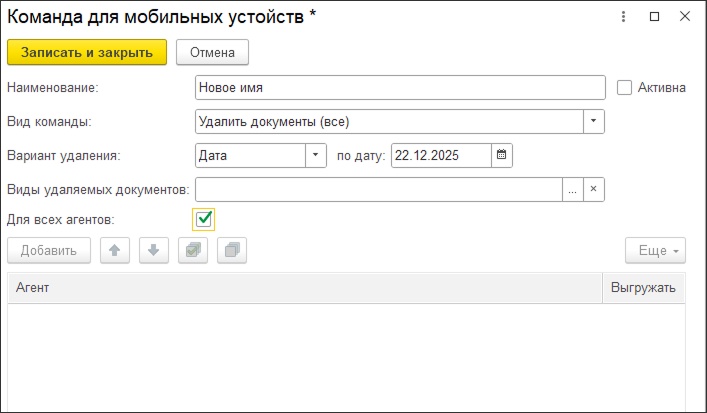Open the three-dot window menu in title bar

624,17
